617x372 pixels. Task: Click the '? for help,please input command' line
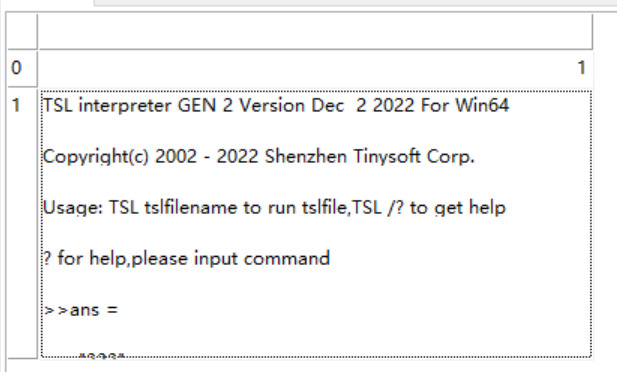(186, 259)
